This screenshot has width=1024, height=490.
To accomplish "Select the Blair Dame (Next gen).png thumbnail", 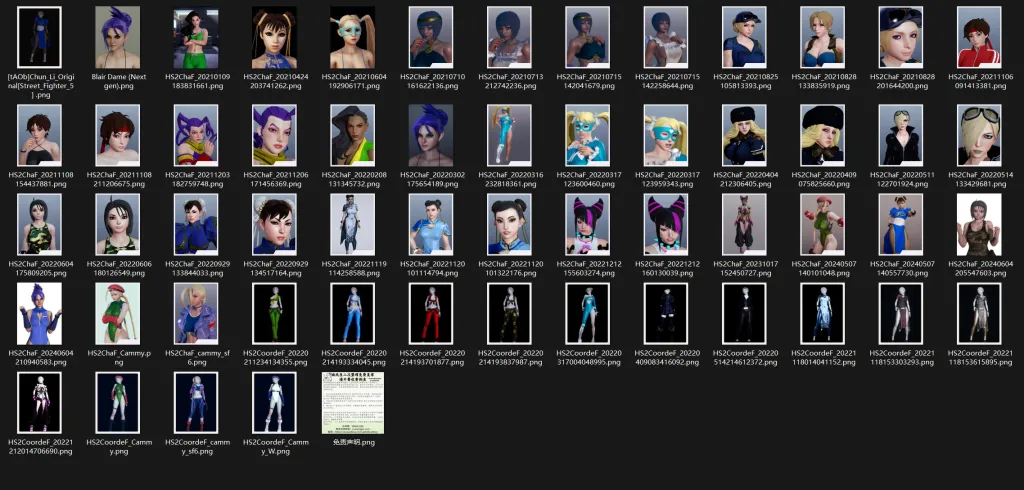I will click(x=118, y=37).
